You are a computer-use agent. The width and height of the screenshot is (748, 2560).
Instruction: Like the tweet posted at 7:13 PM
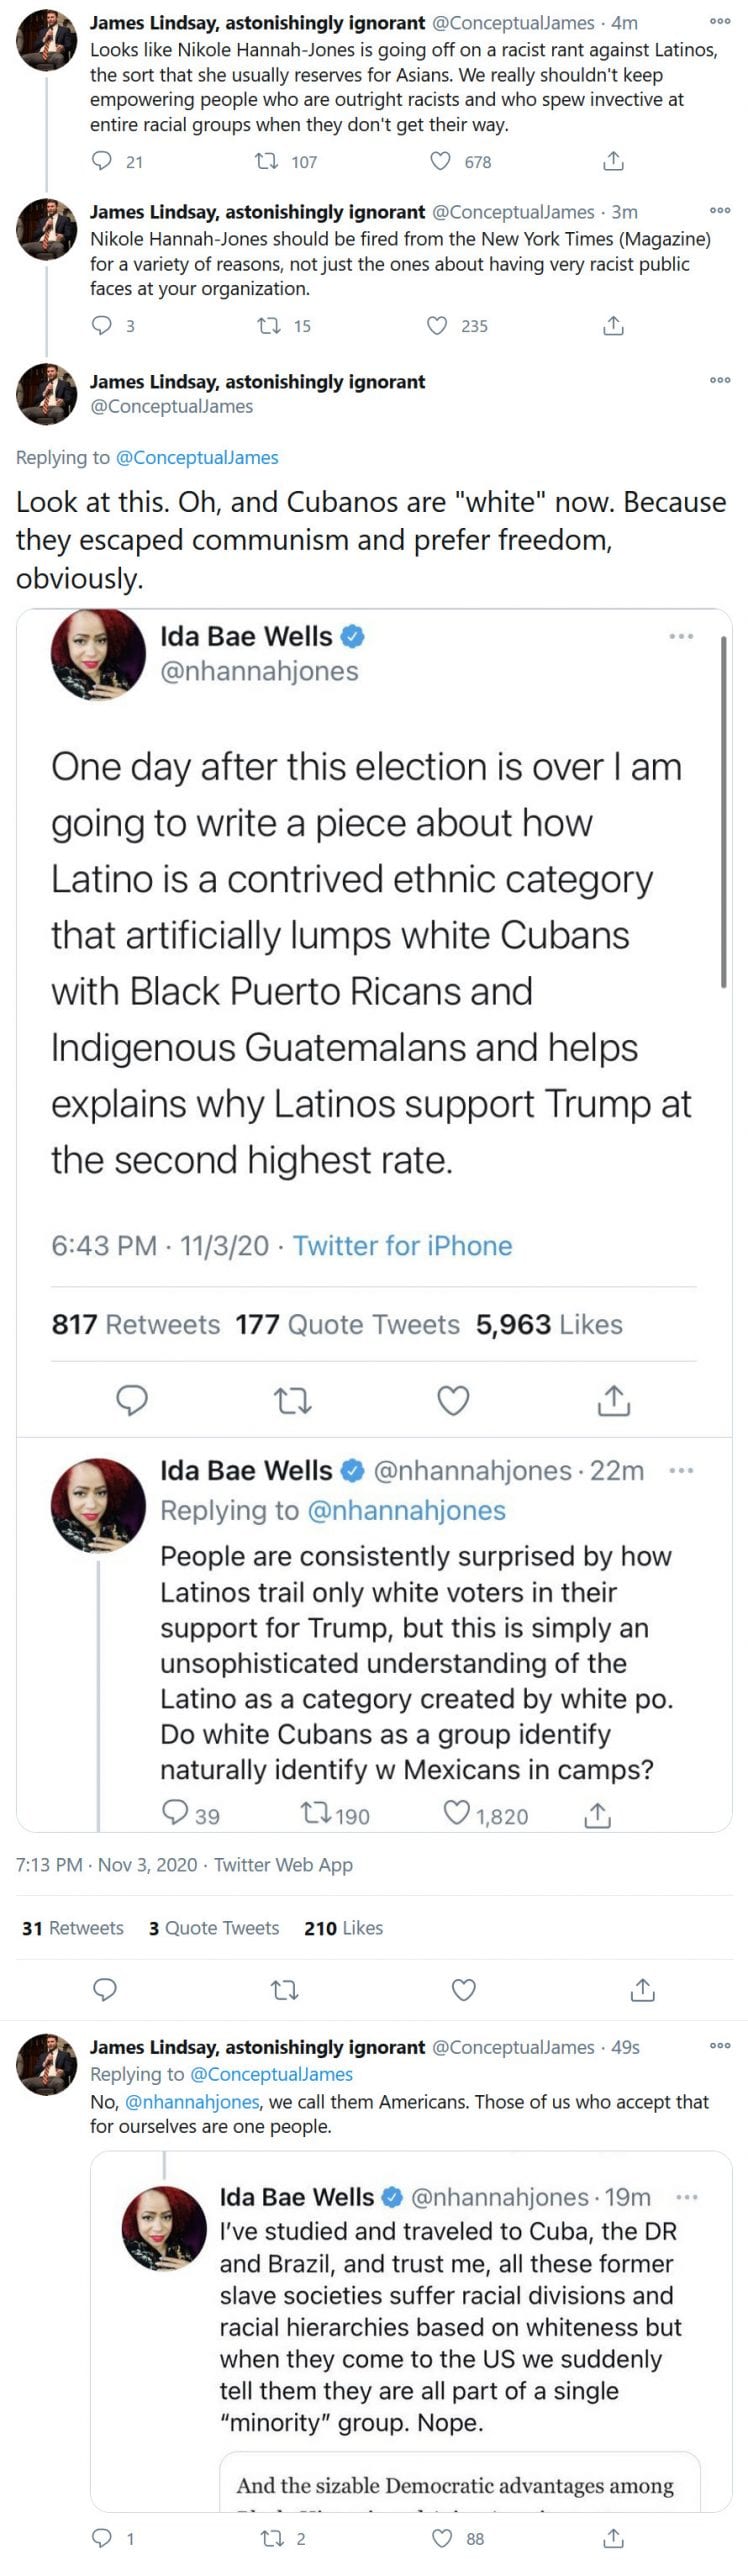tap(464, 1990)
